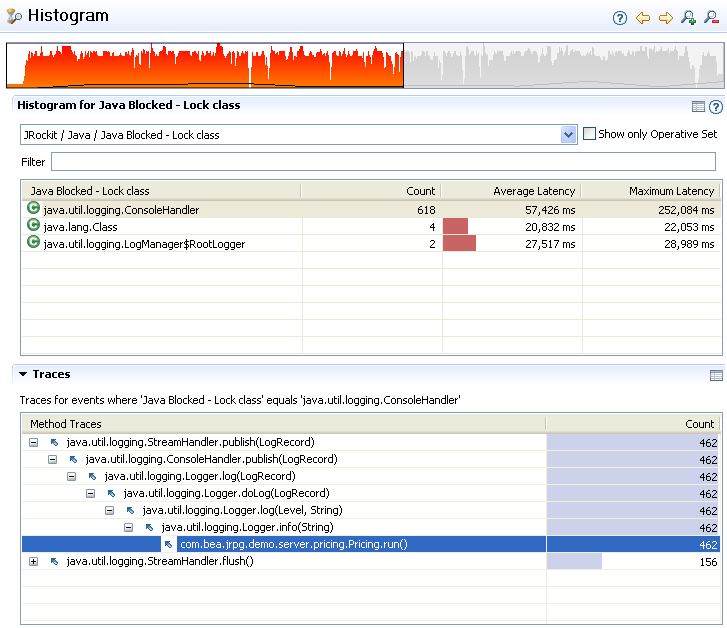Expand StreamHandler.flush() trace node
This screenshot has height=628, width=727.
(33, 562)
